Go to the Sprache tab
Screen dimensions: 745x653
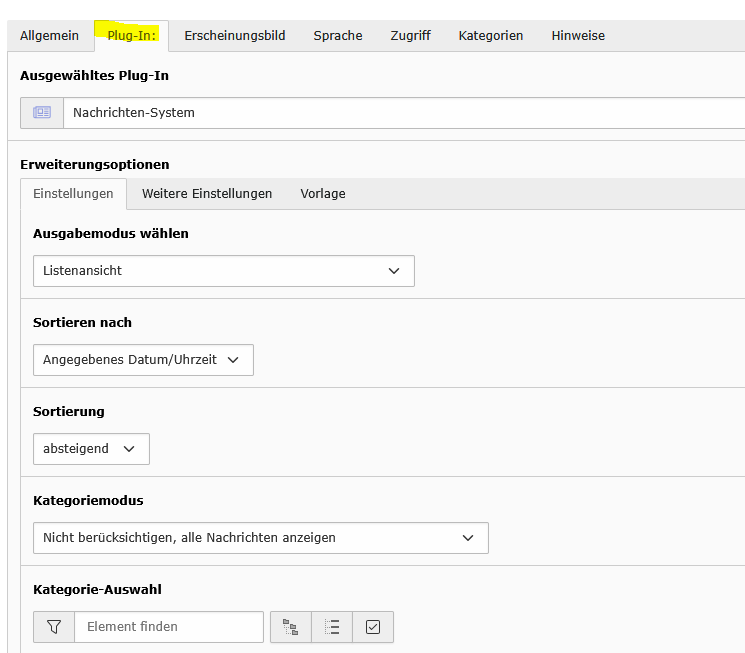click(338, 36)
